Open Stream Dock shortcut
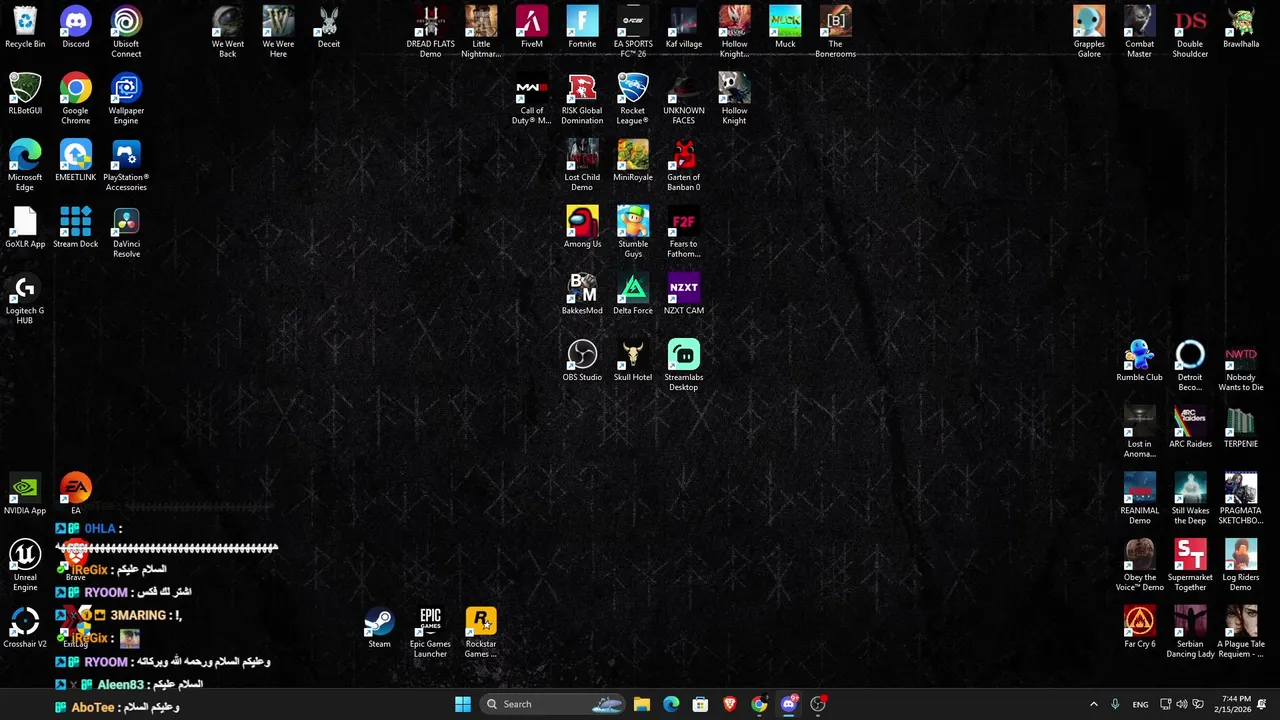This screenshot has height=720, width=1280. pos(75,228)
